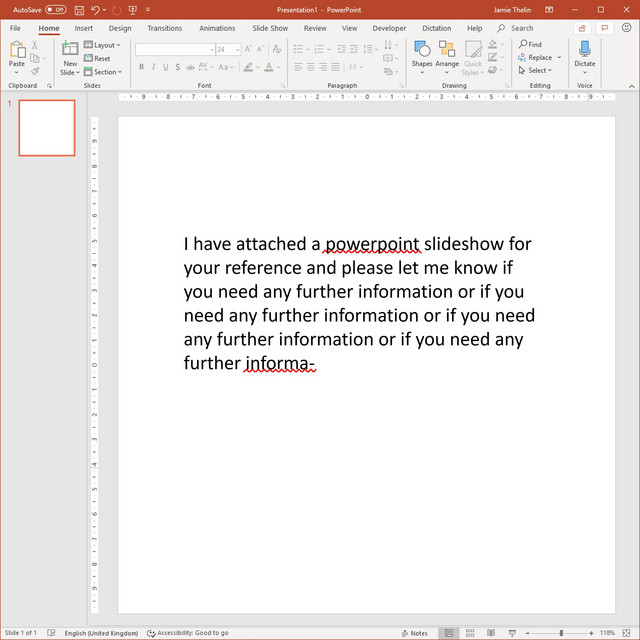Switch to Reading View

(491, 633)
